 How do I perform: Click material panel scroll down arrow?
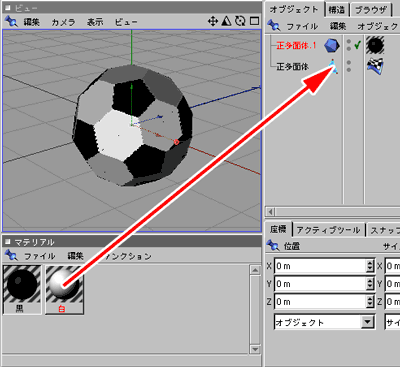point(255,349)
